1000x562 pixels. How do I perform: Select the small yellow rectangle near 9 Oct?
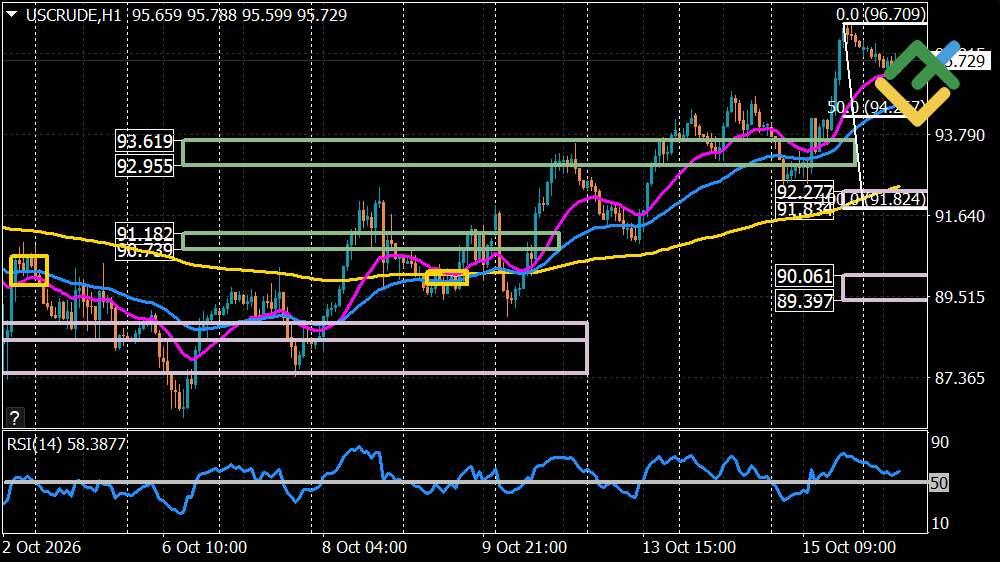click(x=446, y=277)
